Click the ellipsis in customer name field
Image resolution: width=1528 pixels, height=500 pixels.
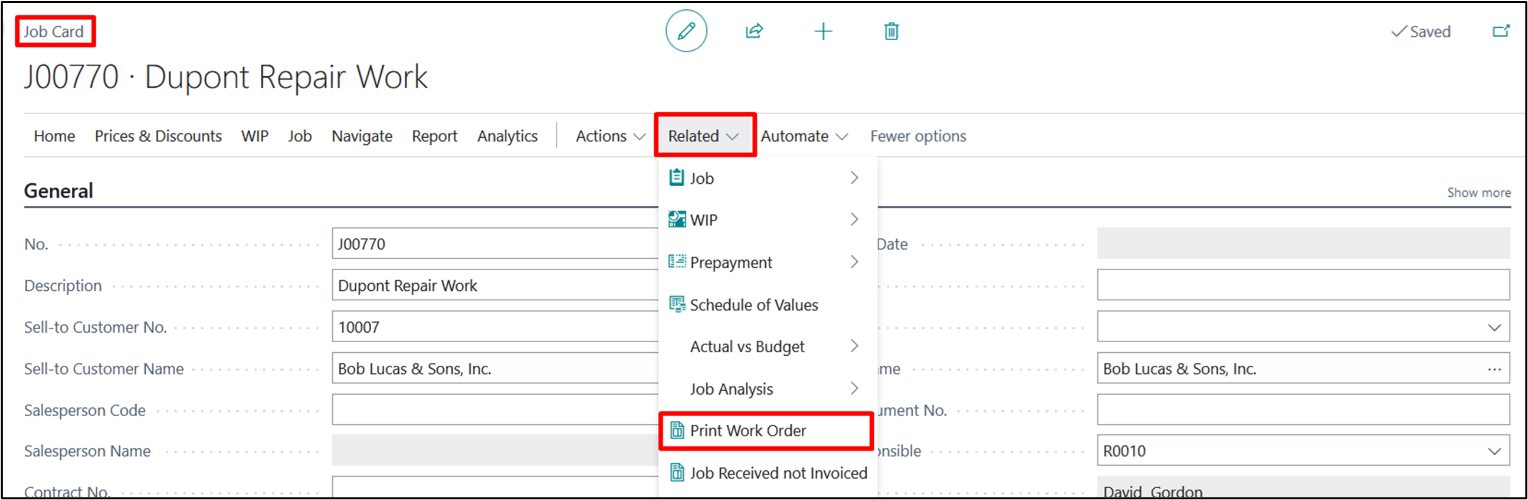(1494, 369)
